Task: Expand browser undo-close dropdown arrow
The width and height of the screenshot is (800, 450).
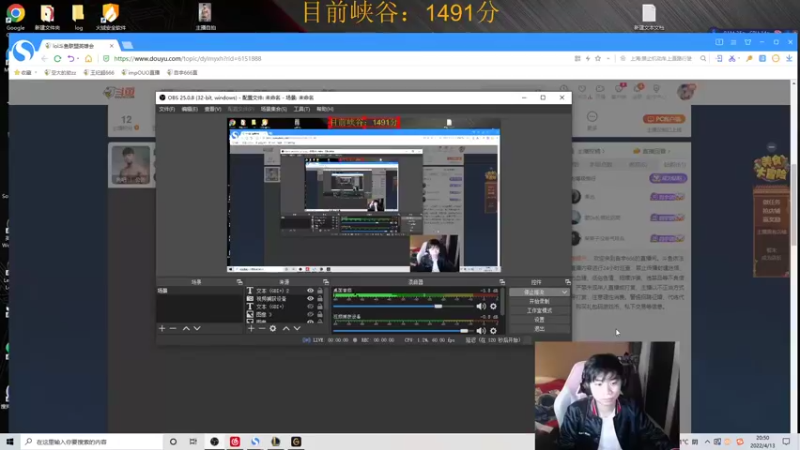Action: point(78,59)
